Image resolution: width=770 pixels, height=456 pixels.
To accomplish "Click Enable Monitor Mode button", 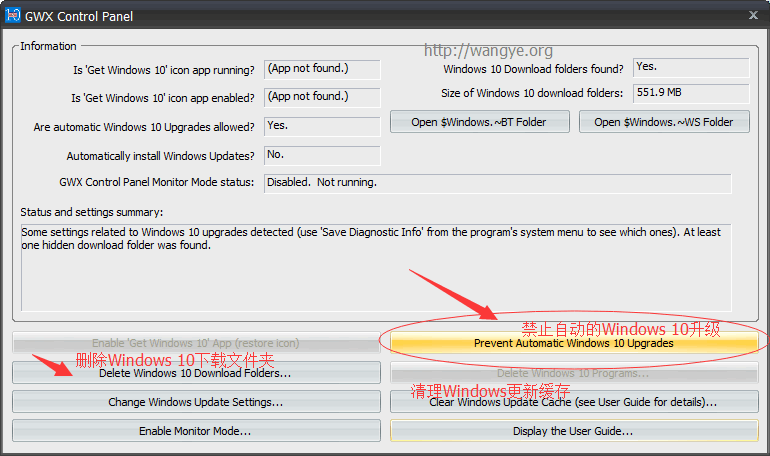I will coord(196,430).
